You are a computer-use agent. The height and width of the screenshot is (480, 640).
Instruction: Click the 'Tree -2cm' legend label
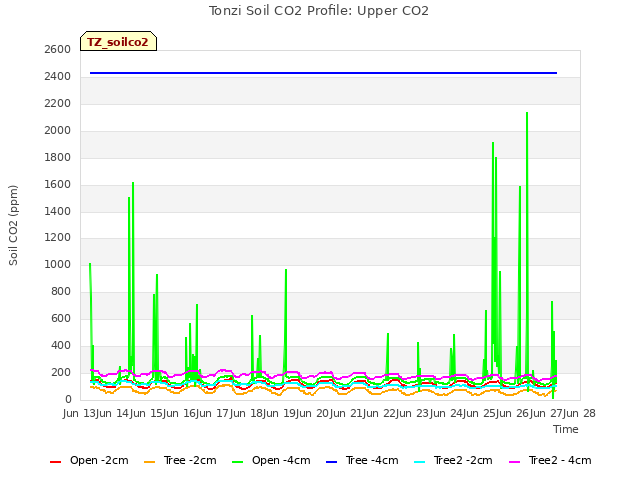(190, 460)
